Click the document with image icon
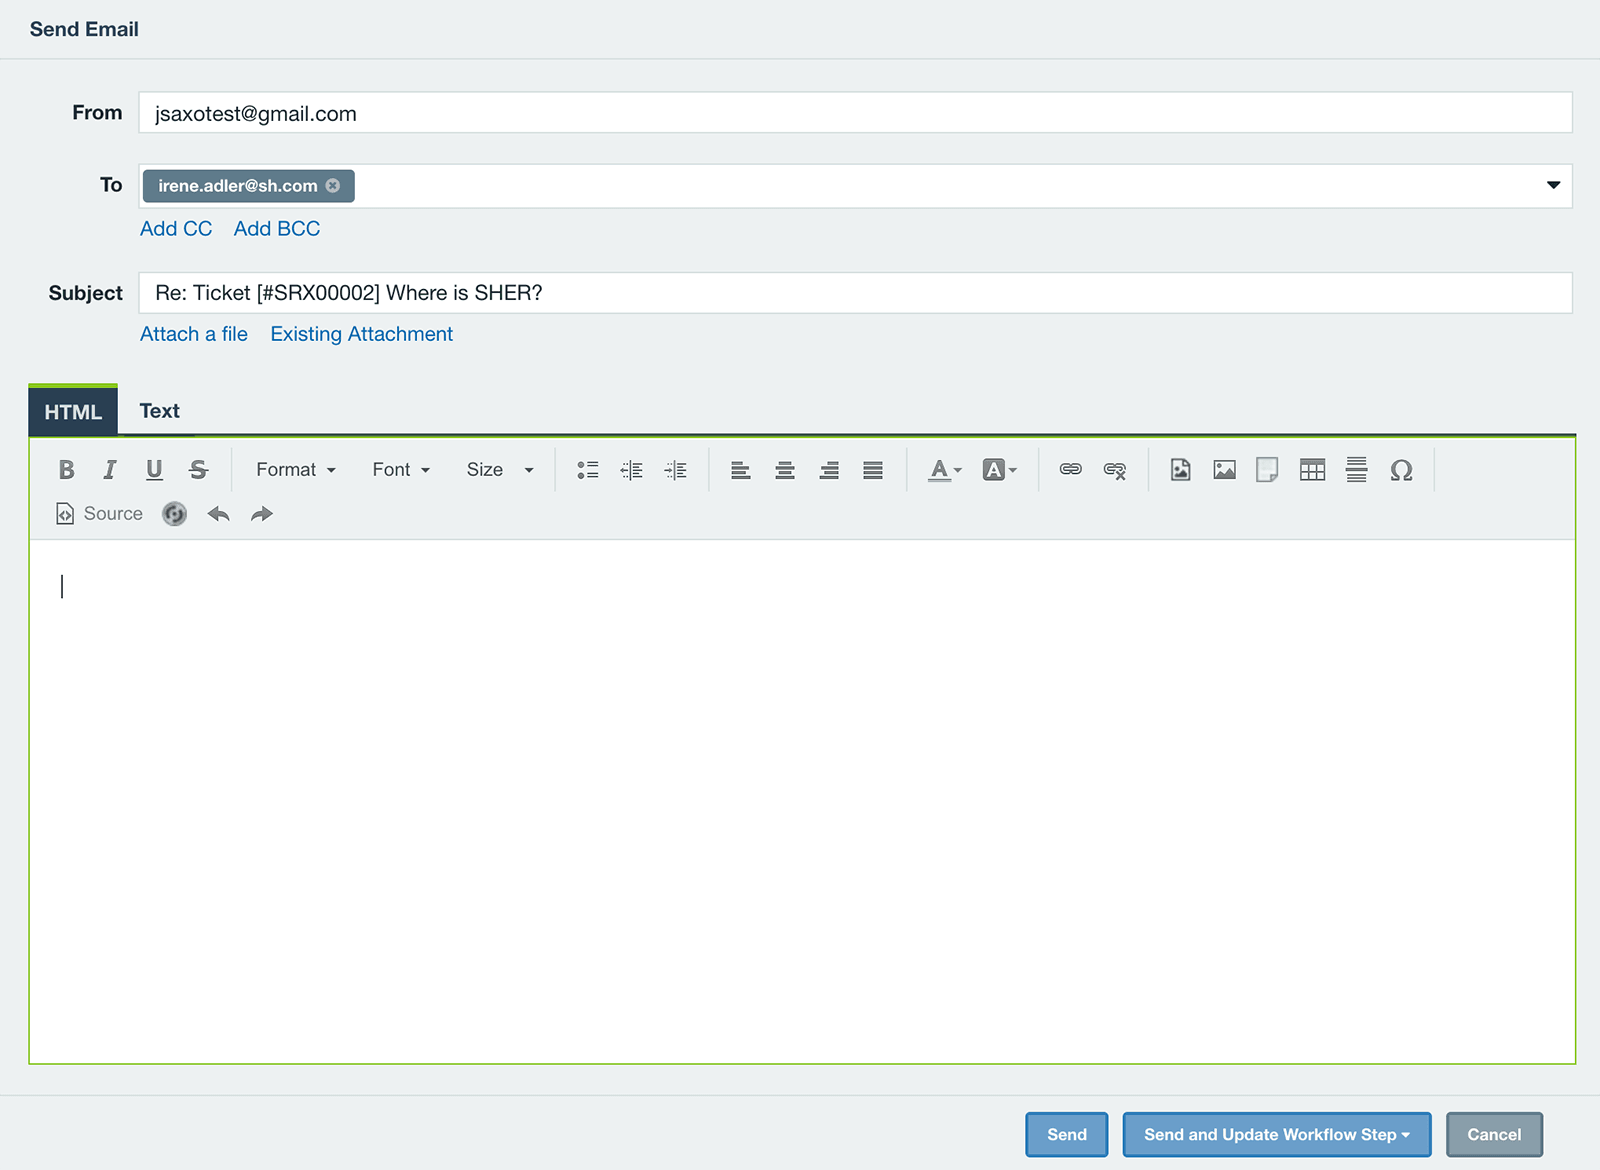The height and width of the screenshot is (1170, 1600). [x=1181, y=470]
